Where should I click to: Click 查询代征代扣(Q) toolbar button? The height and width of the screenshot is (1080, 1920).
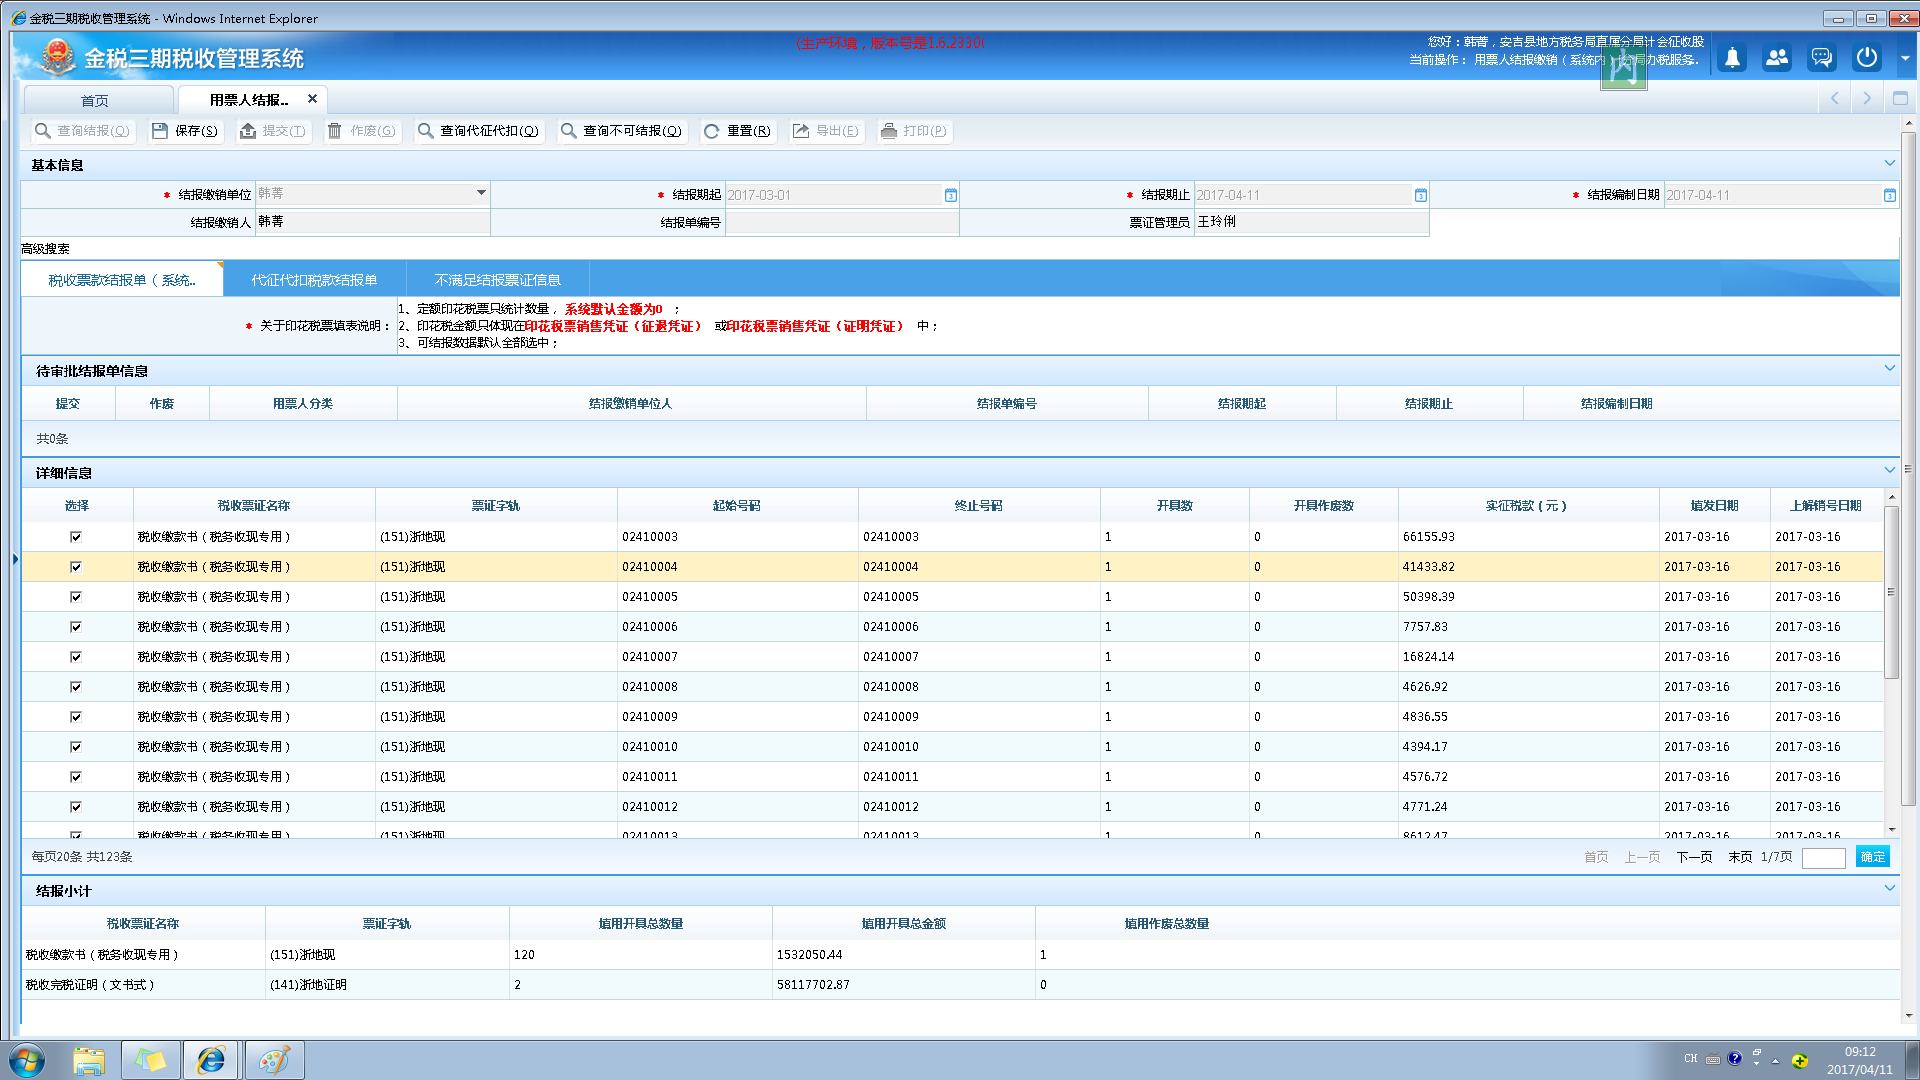point(478,131)
